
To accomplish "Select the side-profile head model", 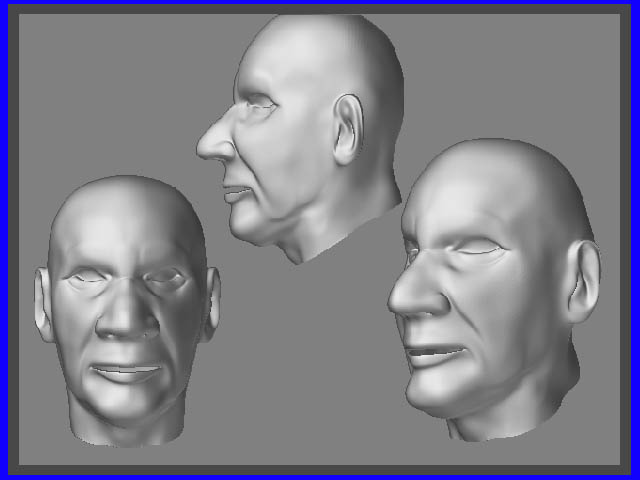I will 300,139.
